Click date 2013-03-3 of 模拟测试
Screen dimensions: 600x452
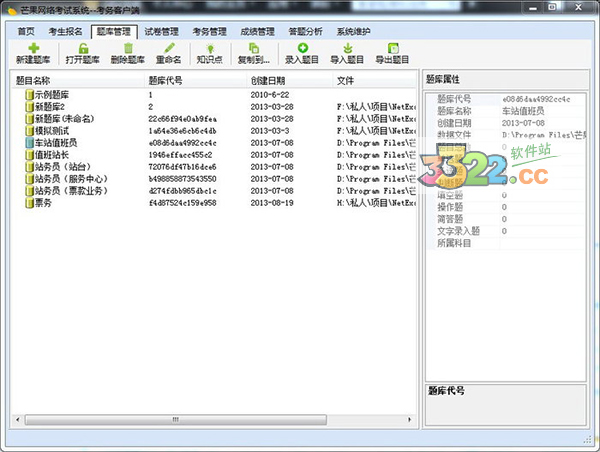[x=270, y=131]
